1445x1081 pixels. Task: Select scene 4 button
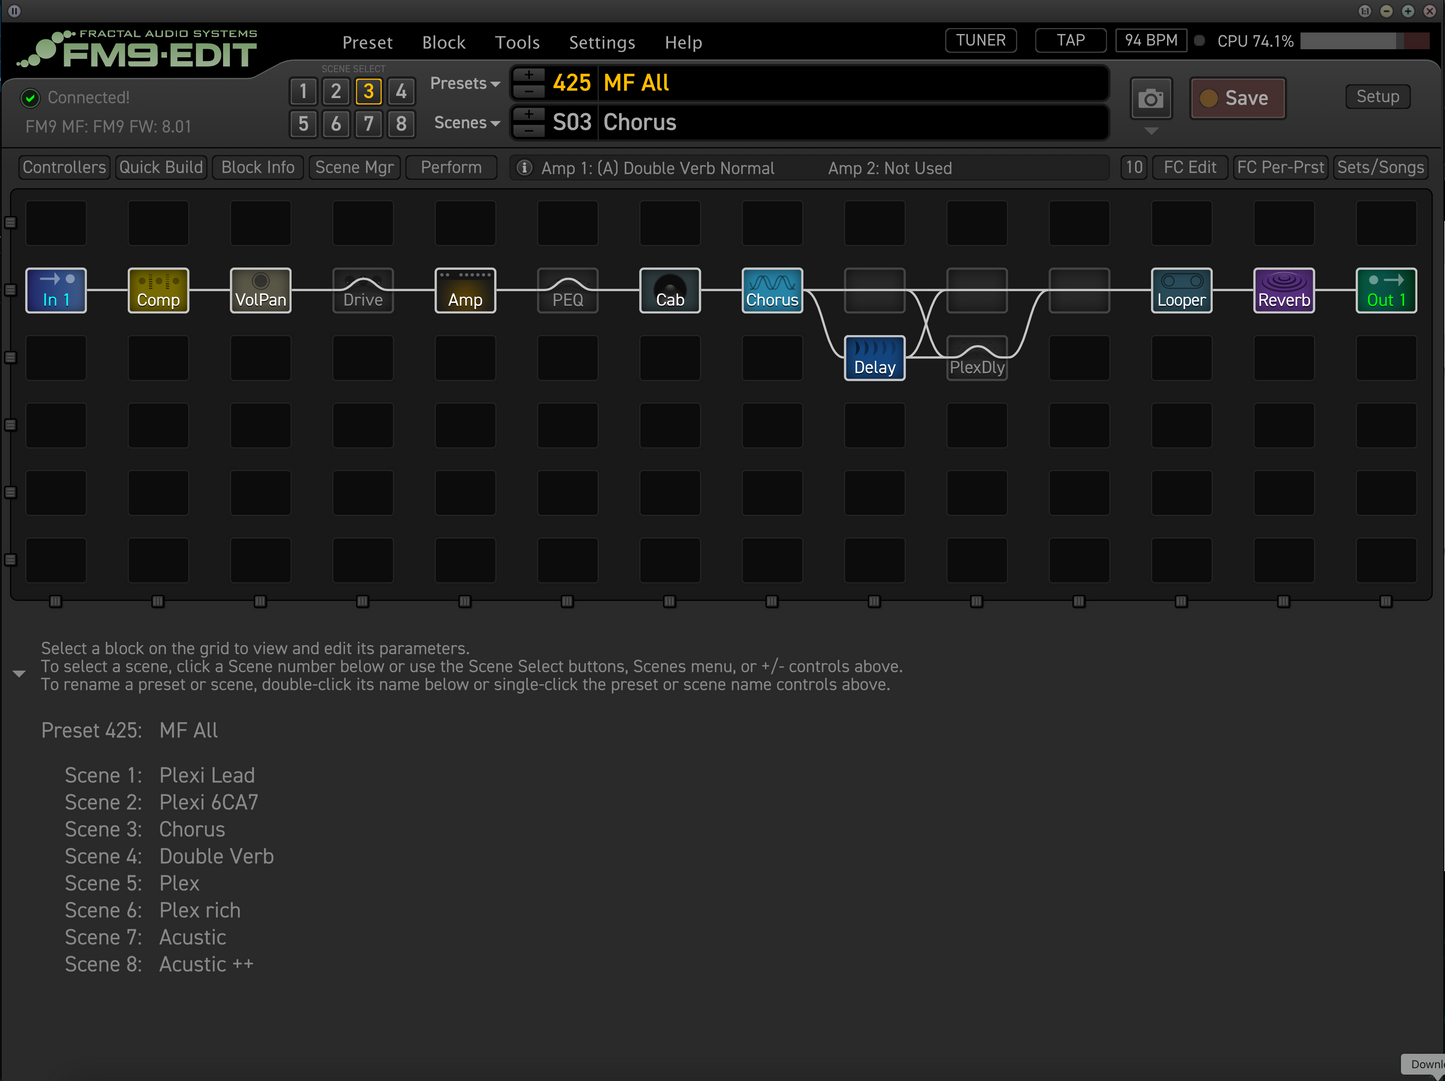coord(401,91)
